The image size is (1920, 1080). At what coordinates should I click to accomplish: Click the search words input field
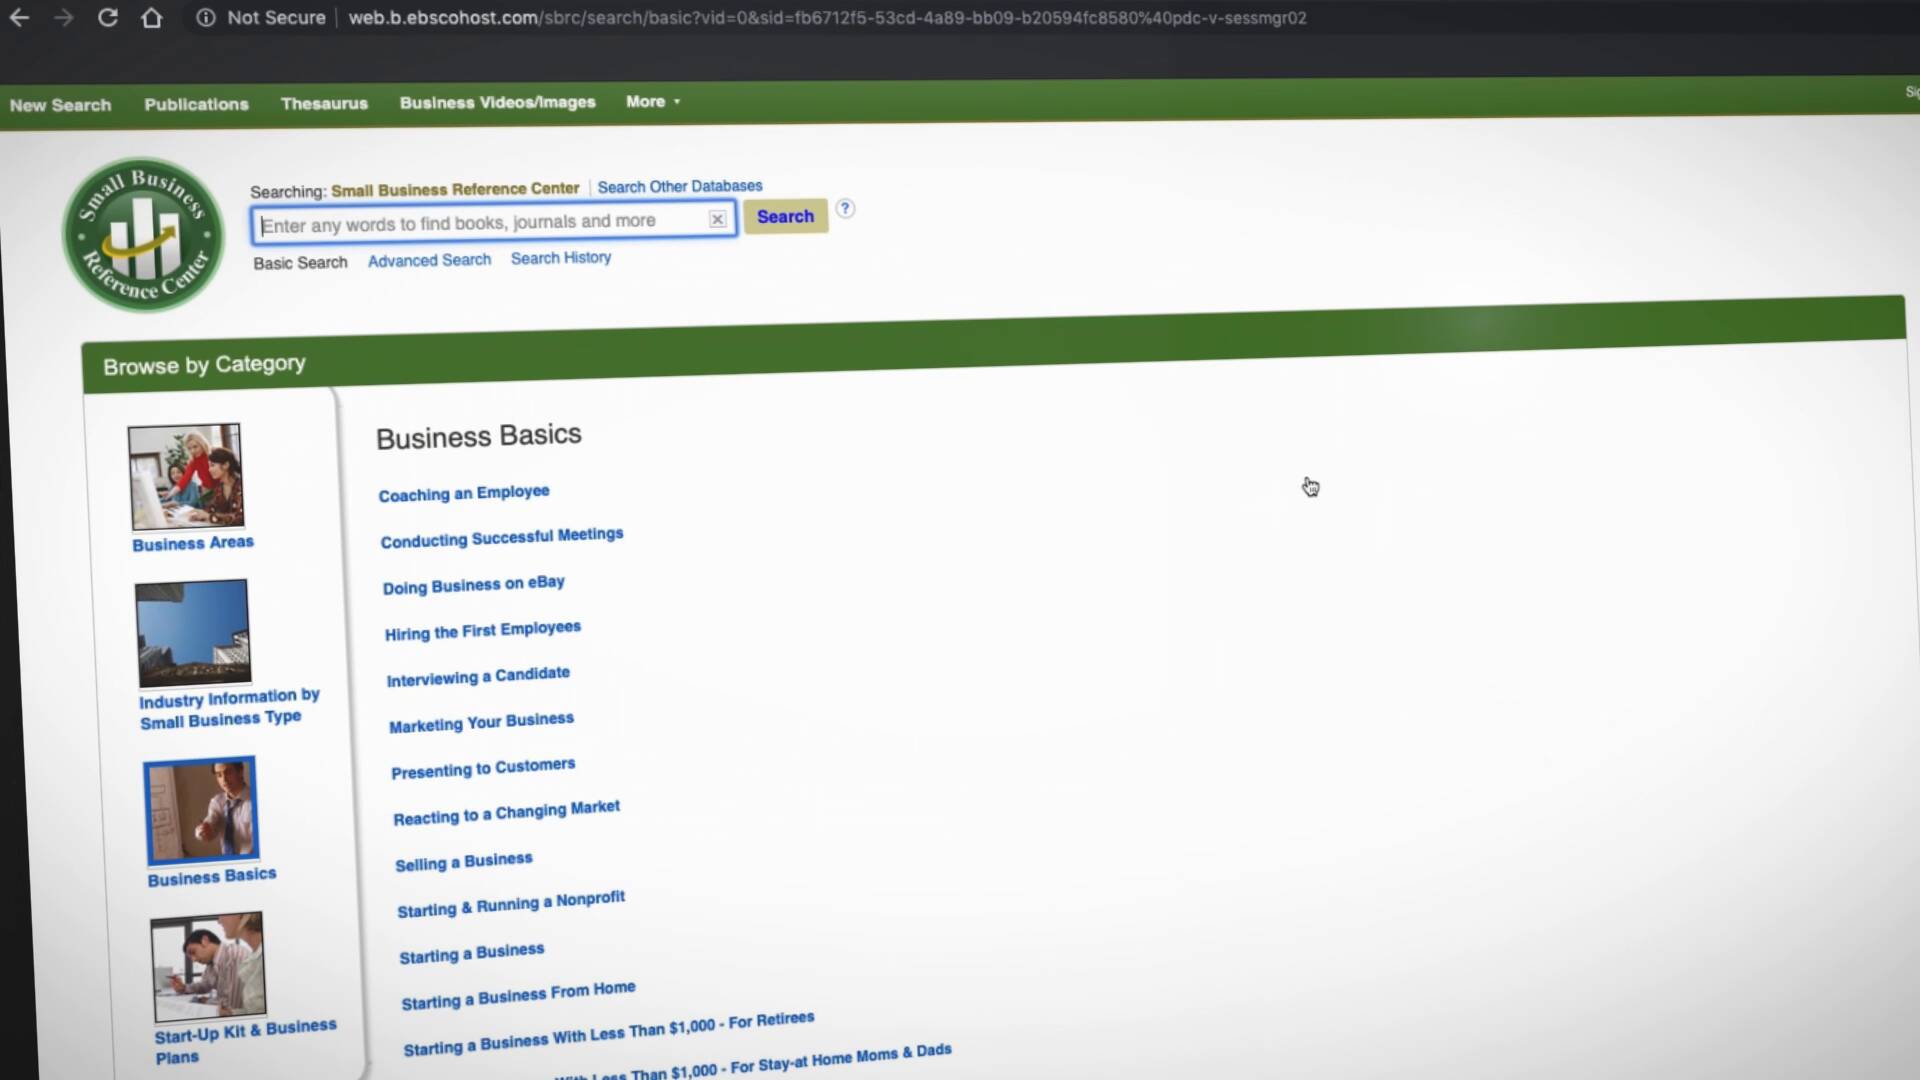tap(480, 222)
